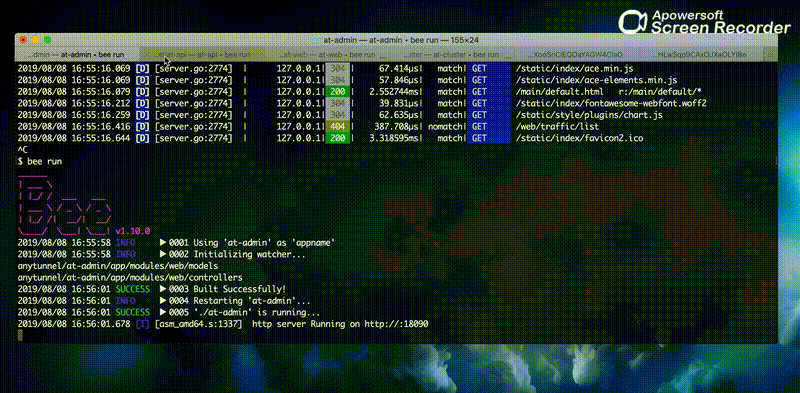Open the tab ending in YAGW4ClaO

(x=577, y=54)
